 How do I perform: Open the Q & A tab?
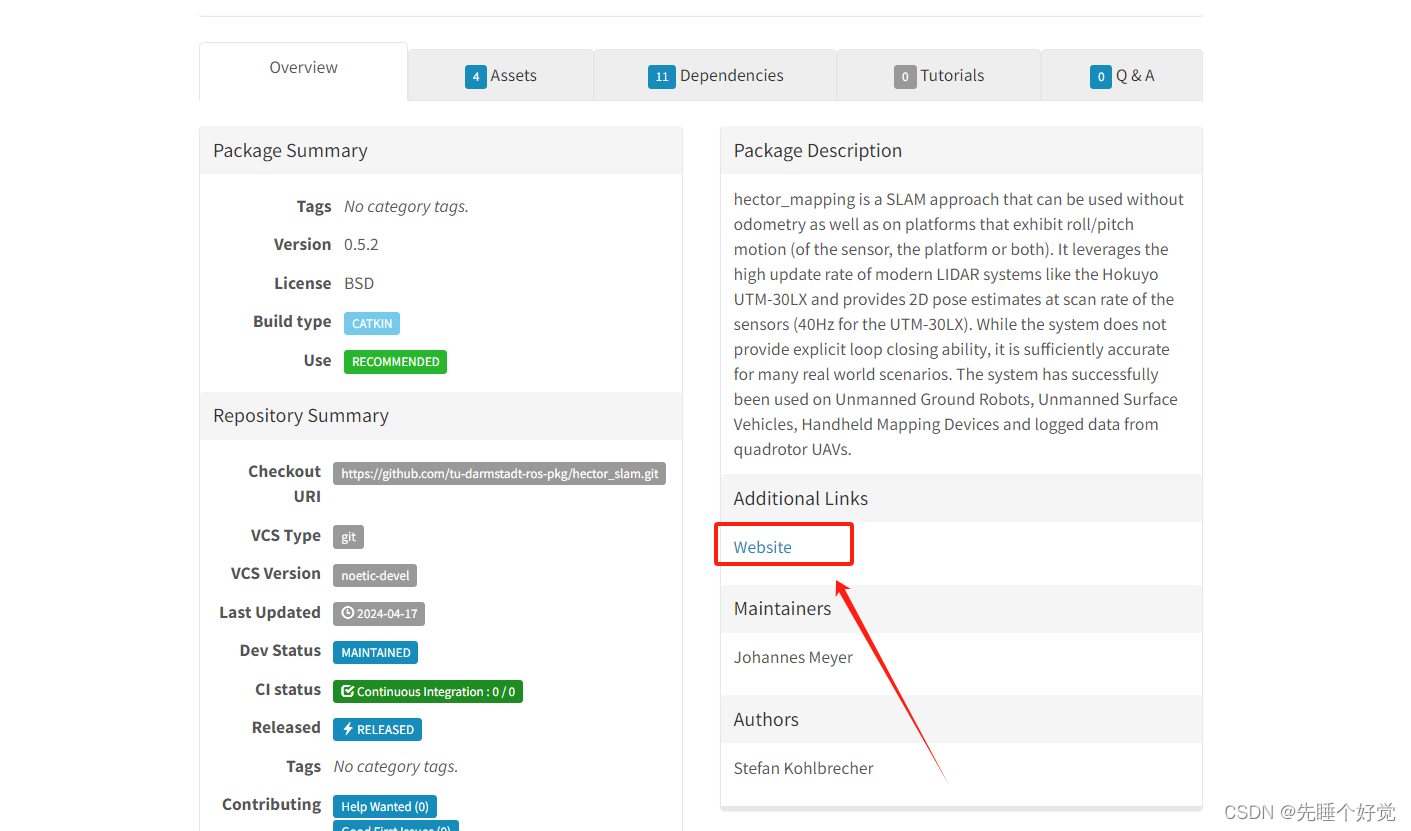(1122, 76)
